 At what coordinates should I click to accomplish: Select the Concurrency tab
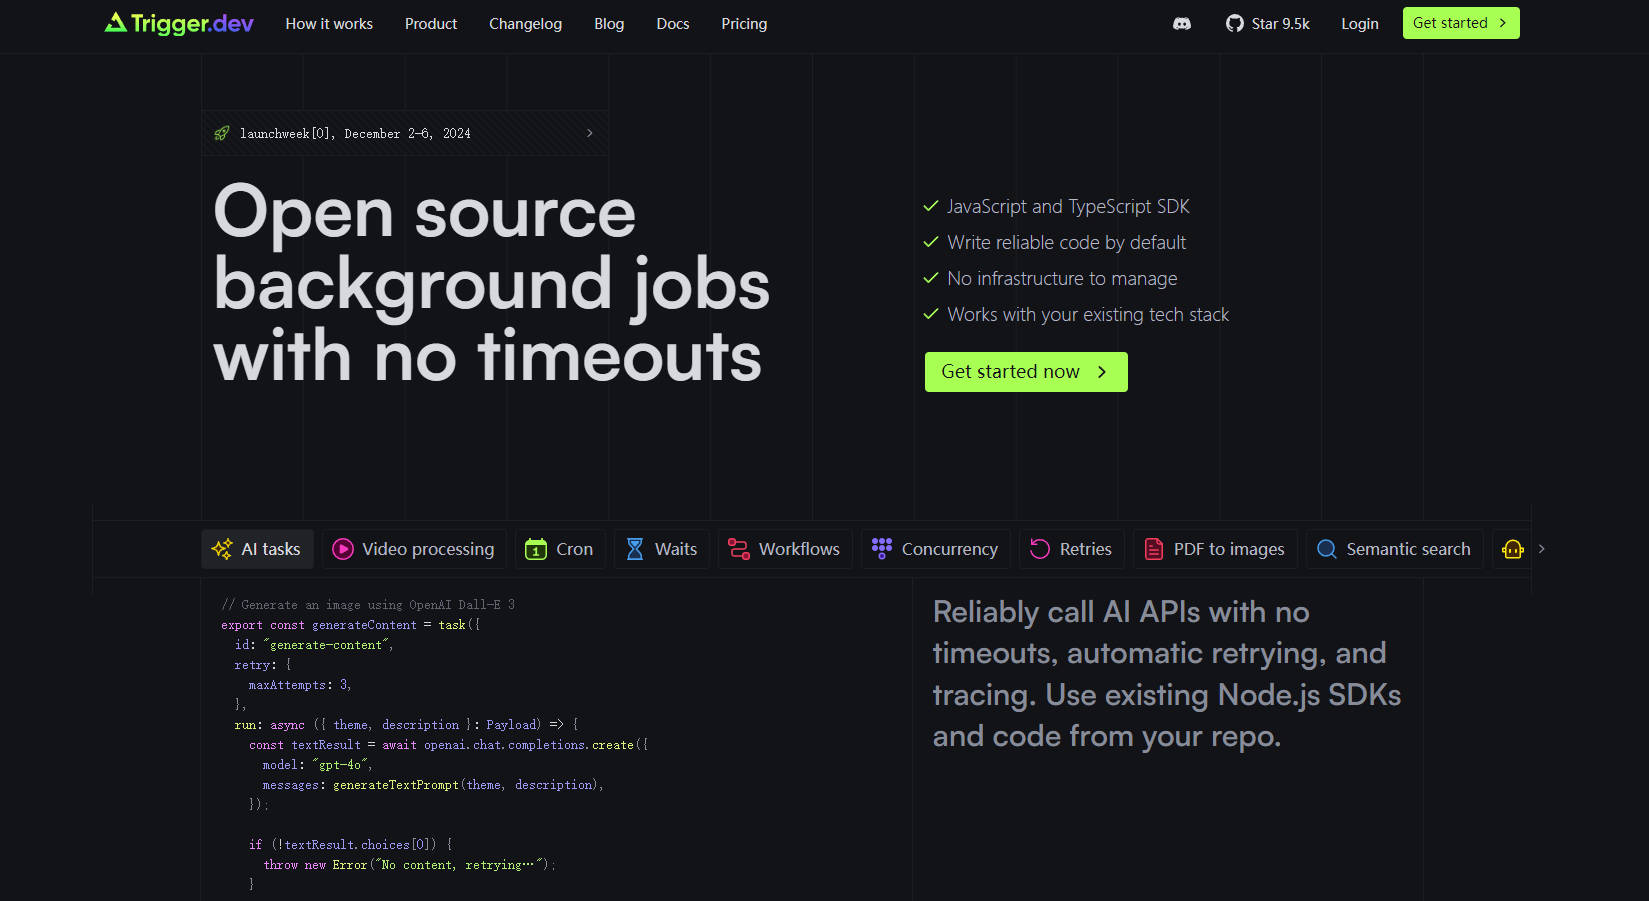(x=935, y=549)
